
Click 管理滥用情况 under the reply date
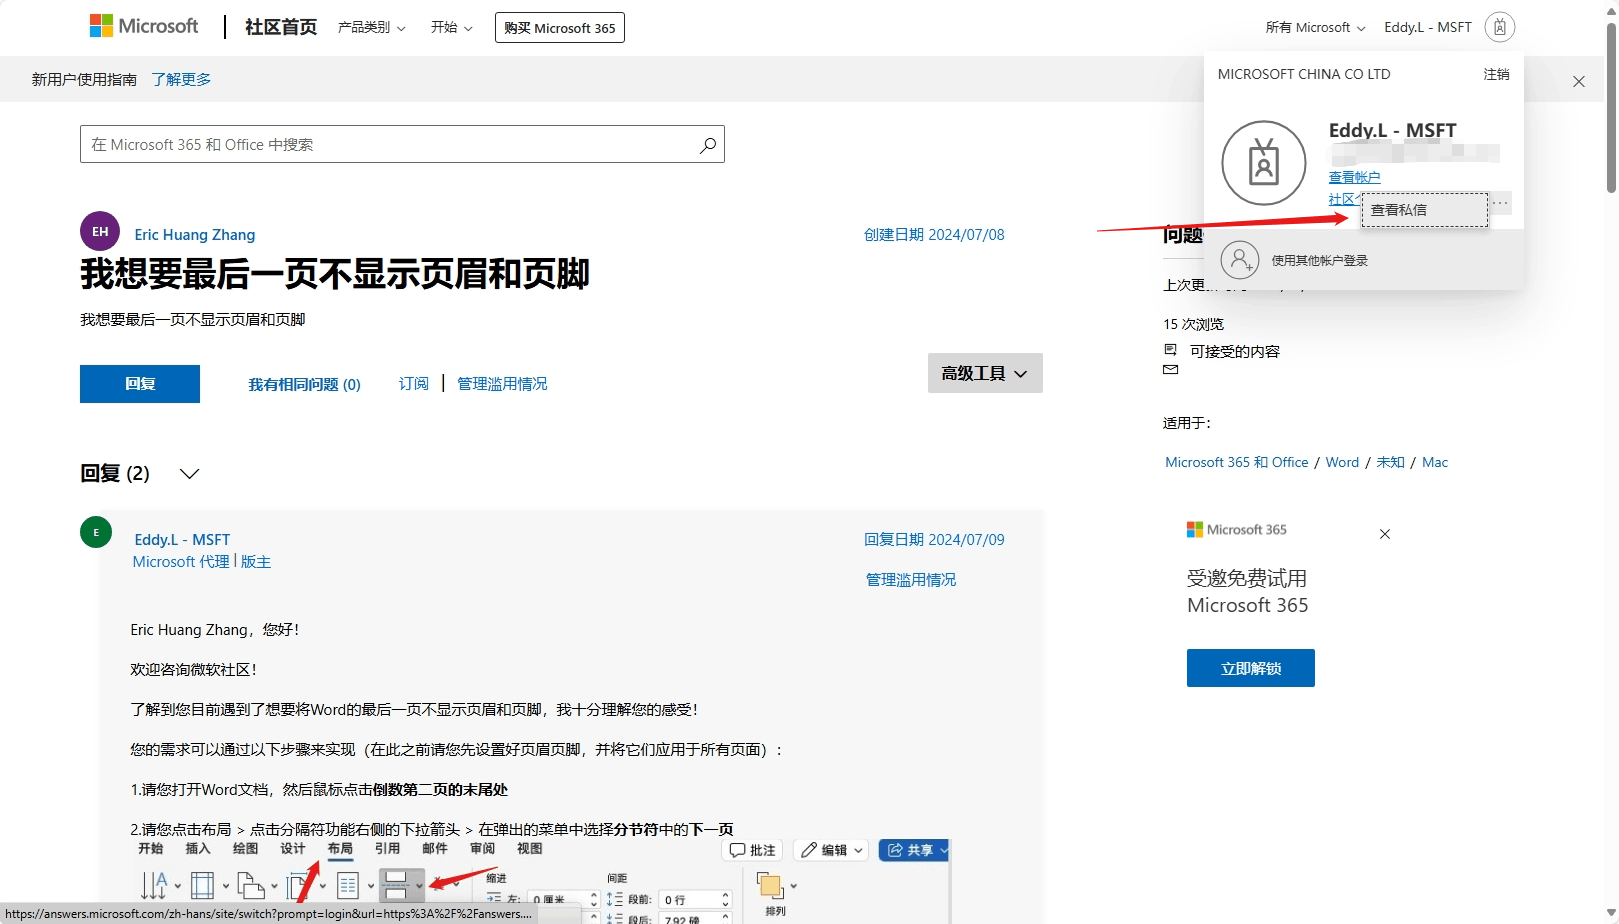[x=911, y=580]
